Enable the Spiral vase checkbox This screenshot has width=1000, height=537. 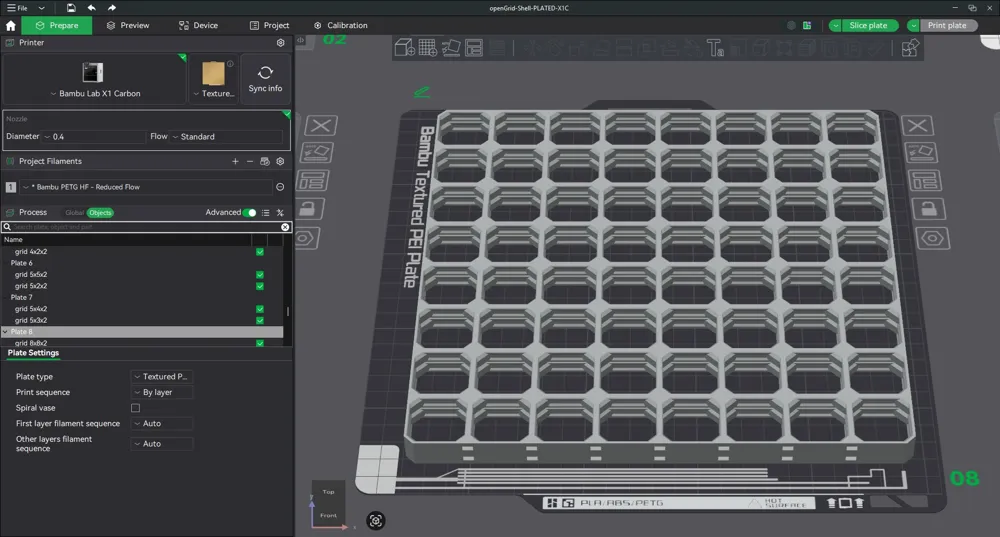tap(135, 408)
